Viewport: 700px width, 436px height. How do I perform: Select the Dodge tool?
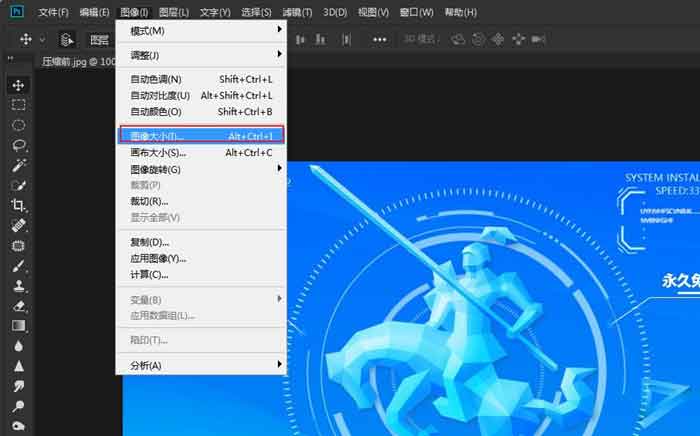(18, 406)
